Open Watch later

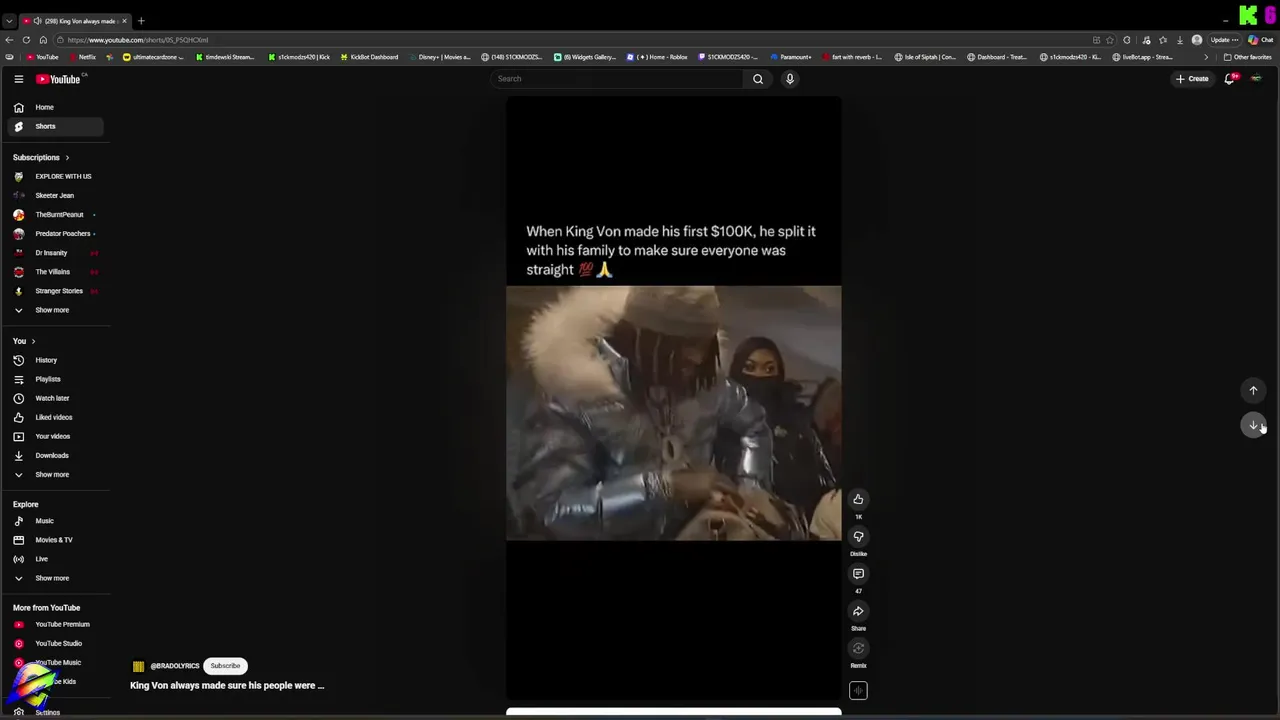click(x=55, y=398)
